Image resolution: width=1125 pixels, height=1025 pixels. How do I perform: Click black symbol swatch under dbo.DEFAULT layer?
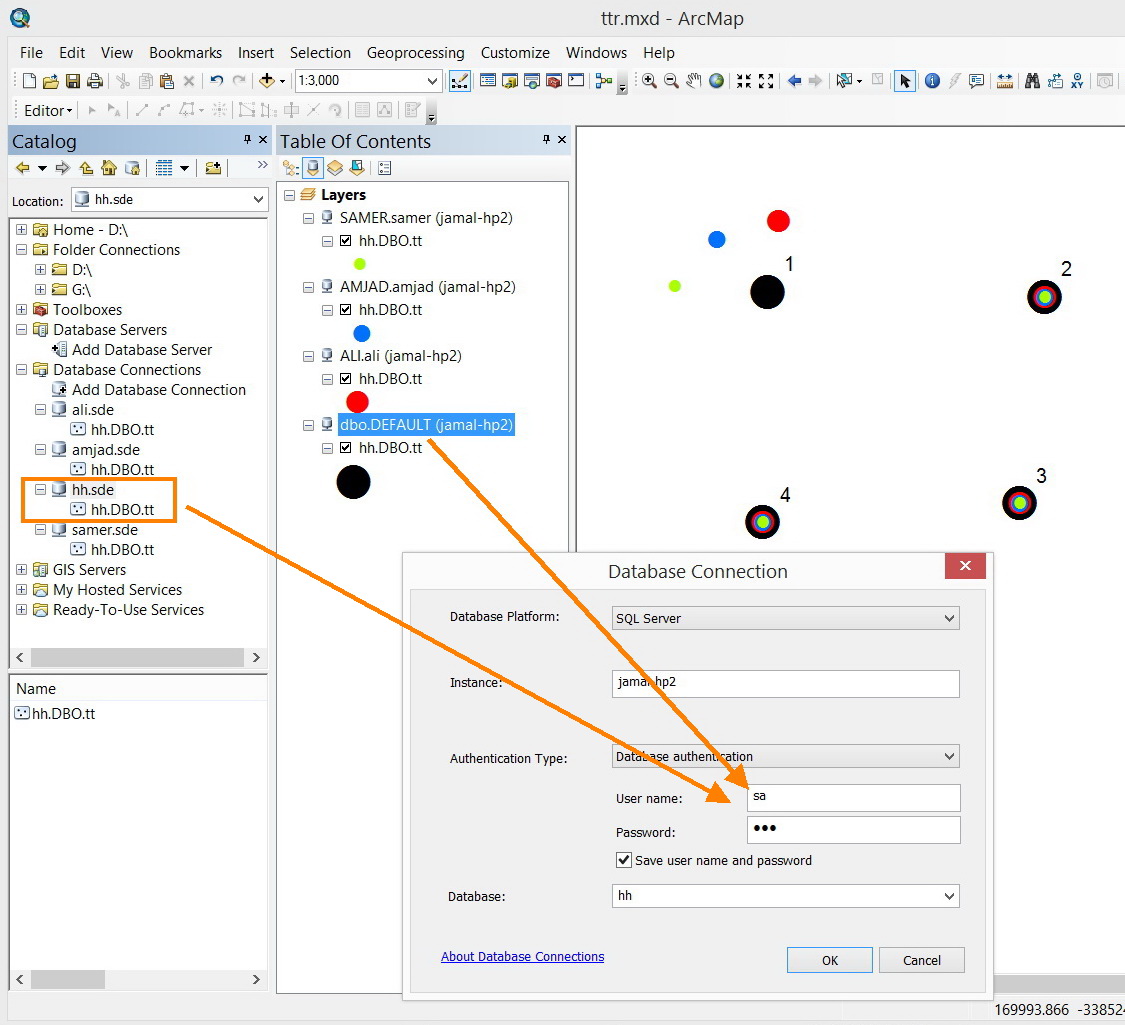pos(353,482)
